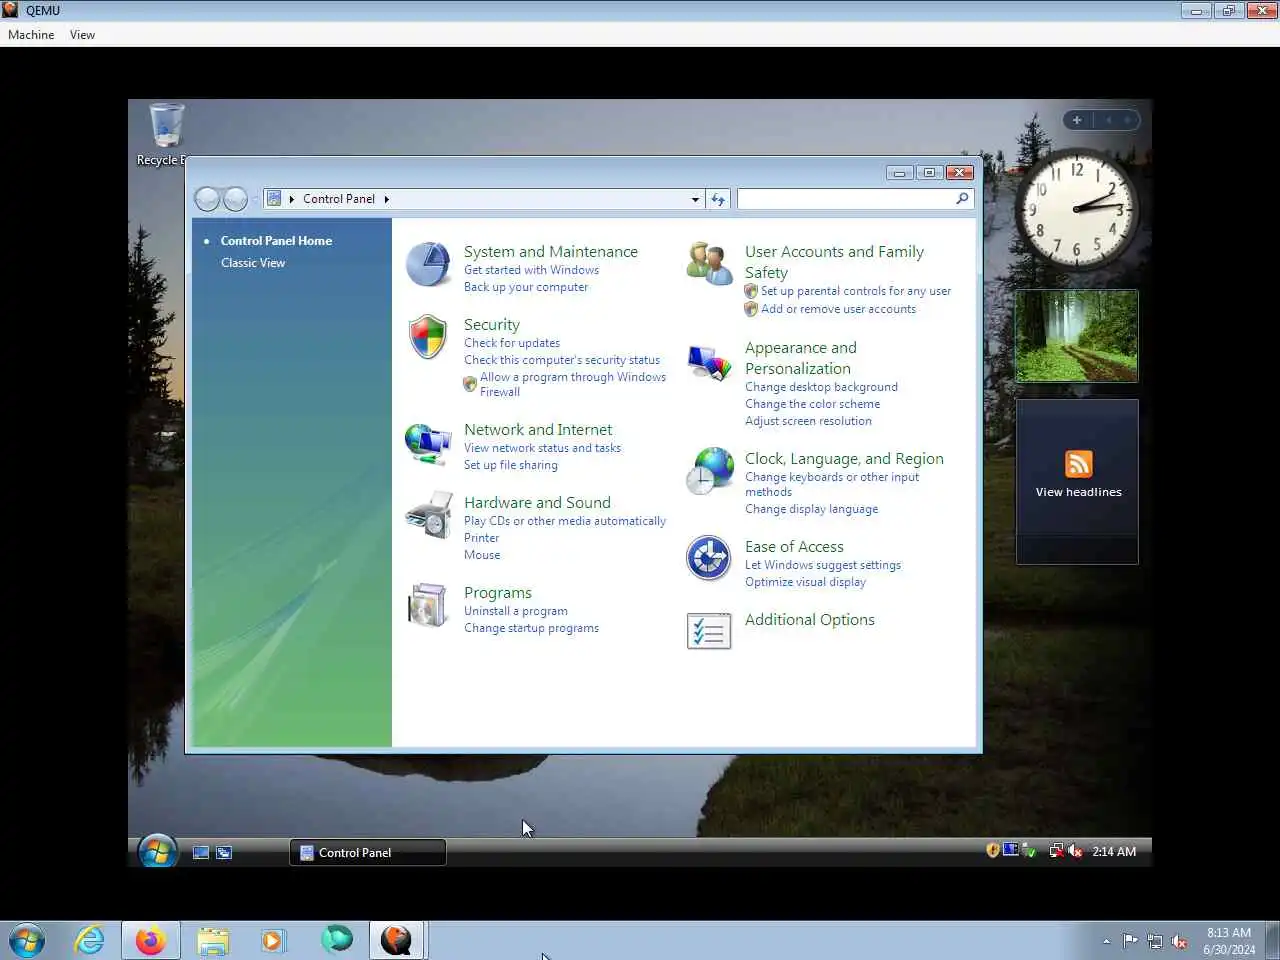Click Change startup programs link
Screen dimensions: 1280x960
[x=531, y=628]
